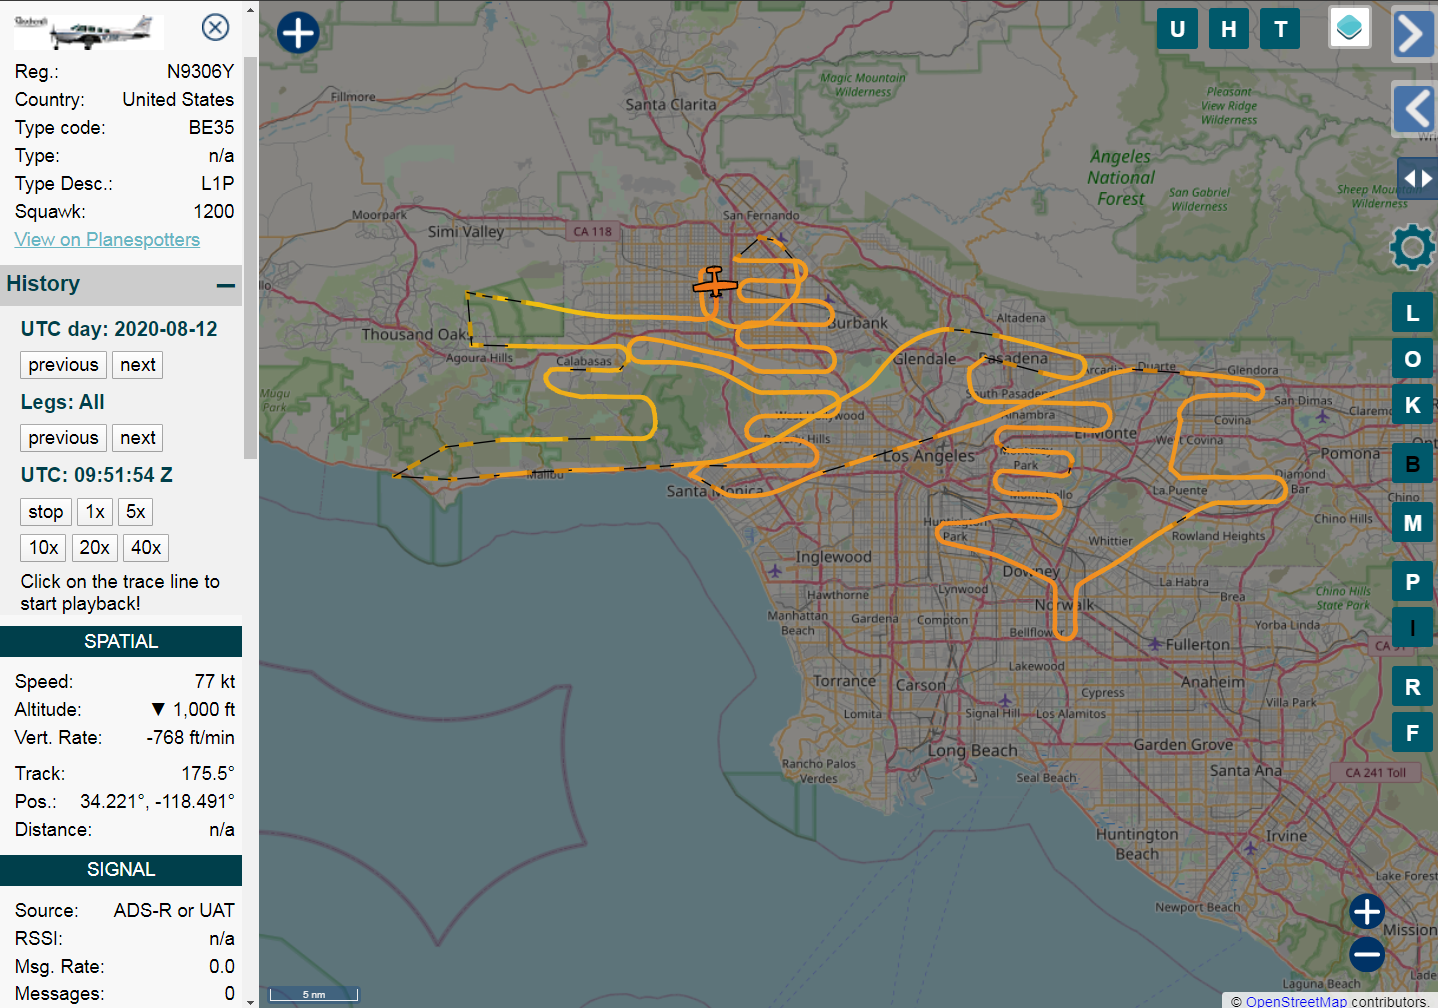
Task: Open the map layer switcher icon
Action: (1349, 28)
